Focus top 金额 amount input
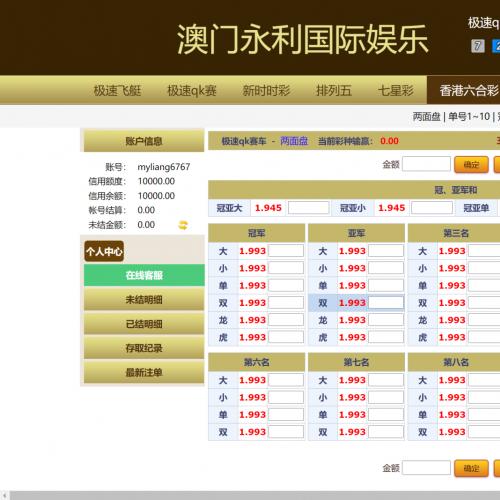Viewport: 500px width, 500px height. point(426,164)
